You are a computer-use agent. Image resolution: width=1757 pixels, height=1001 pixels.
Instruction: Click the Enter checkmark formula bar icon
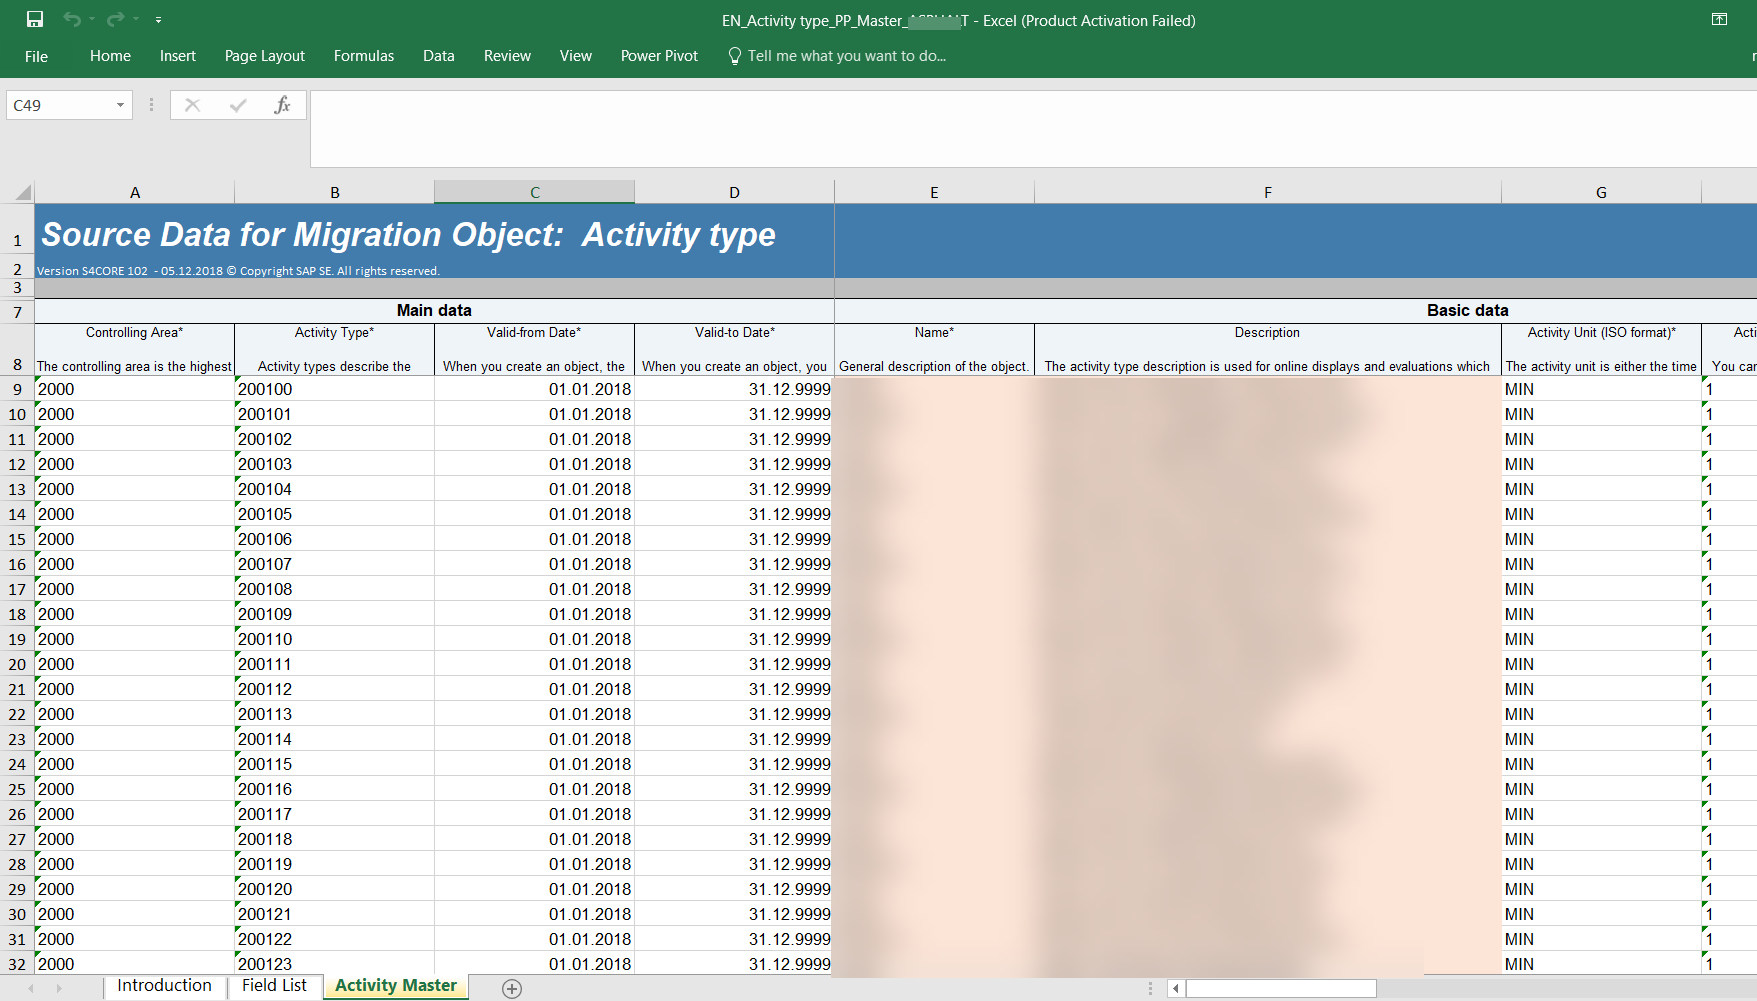point(238,105)
